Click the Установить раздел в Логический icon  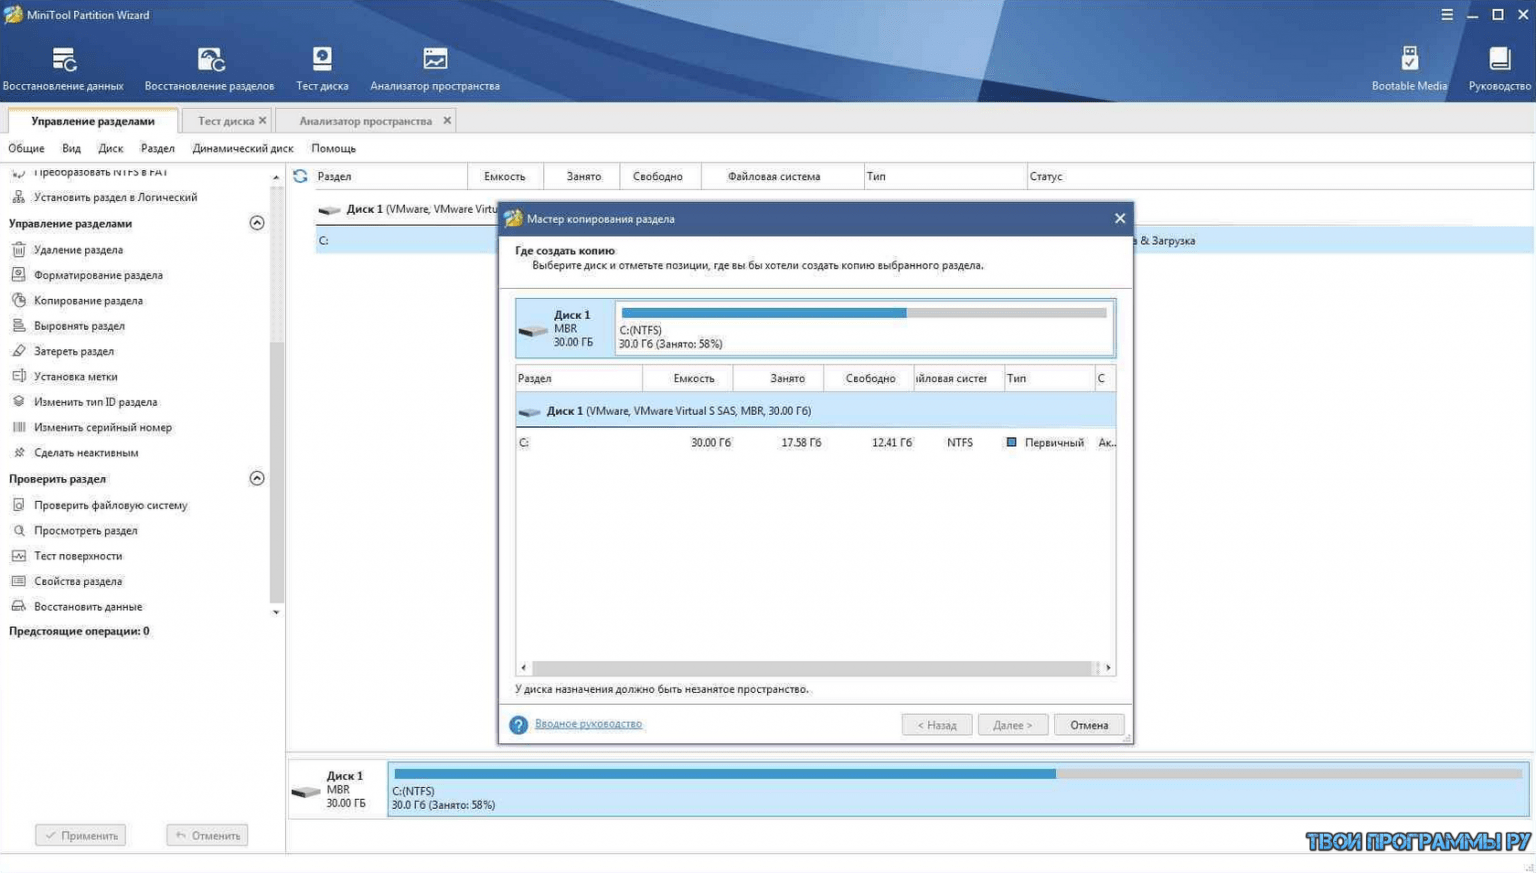click(19, 197)
